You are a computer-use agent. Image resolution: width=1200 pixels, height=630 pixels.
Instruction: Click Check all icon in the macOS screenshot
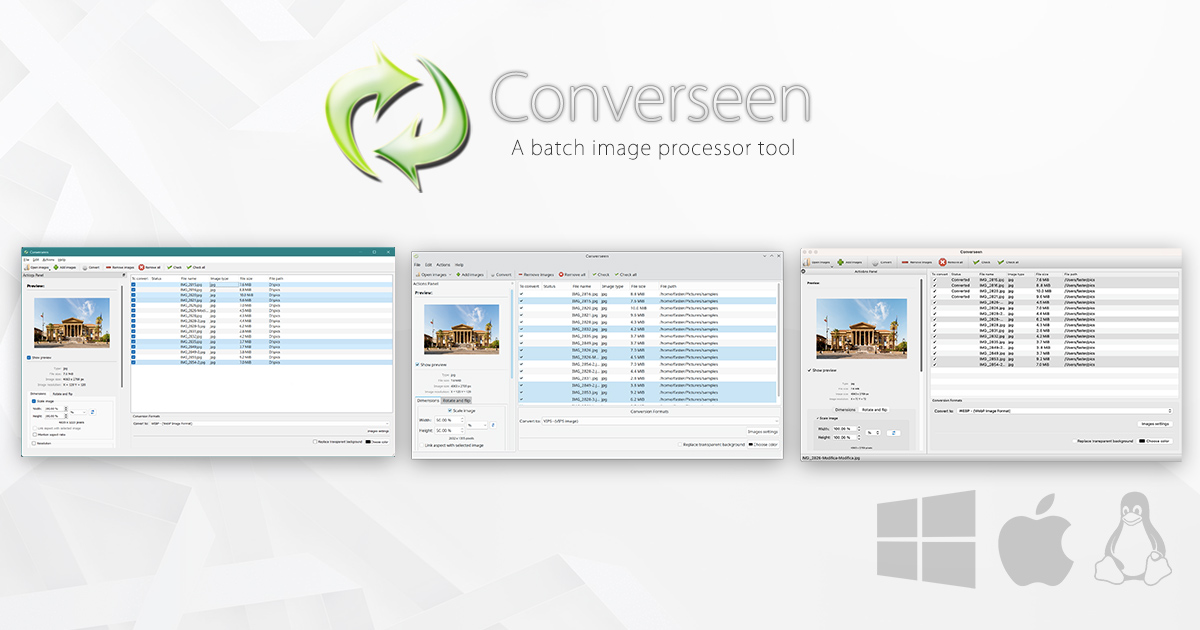tap(1000, 262)
